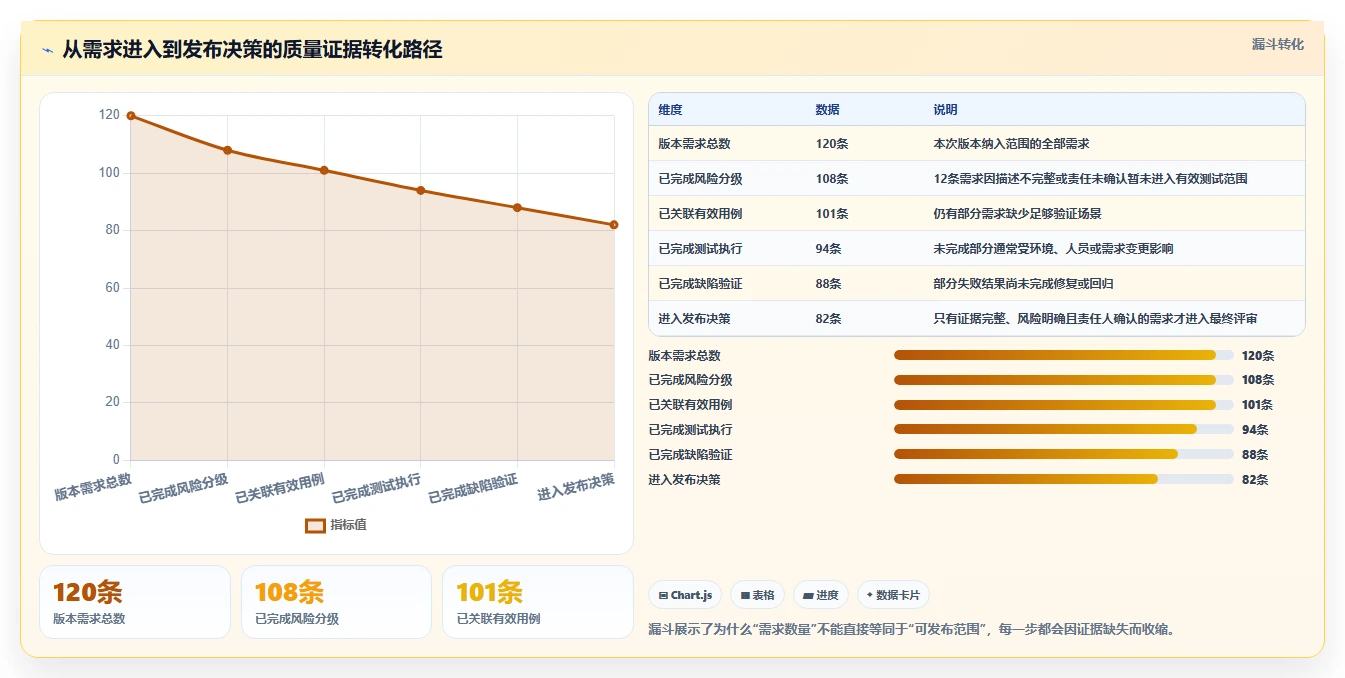
Task: Click the lightning icon beside the page title
Action: click(x=47, y=50)
